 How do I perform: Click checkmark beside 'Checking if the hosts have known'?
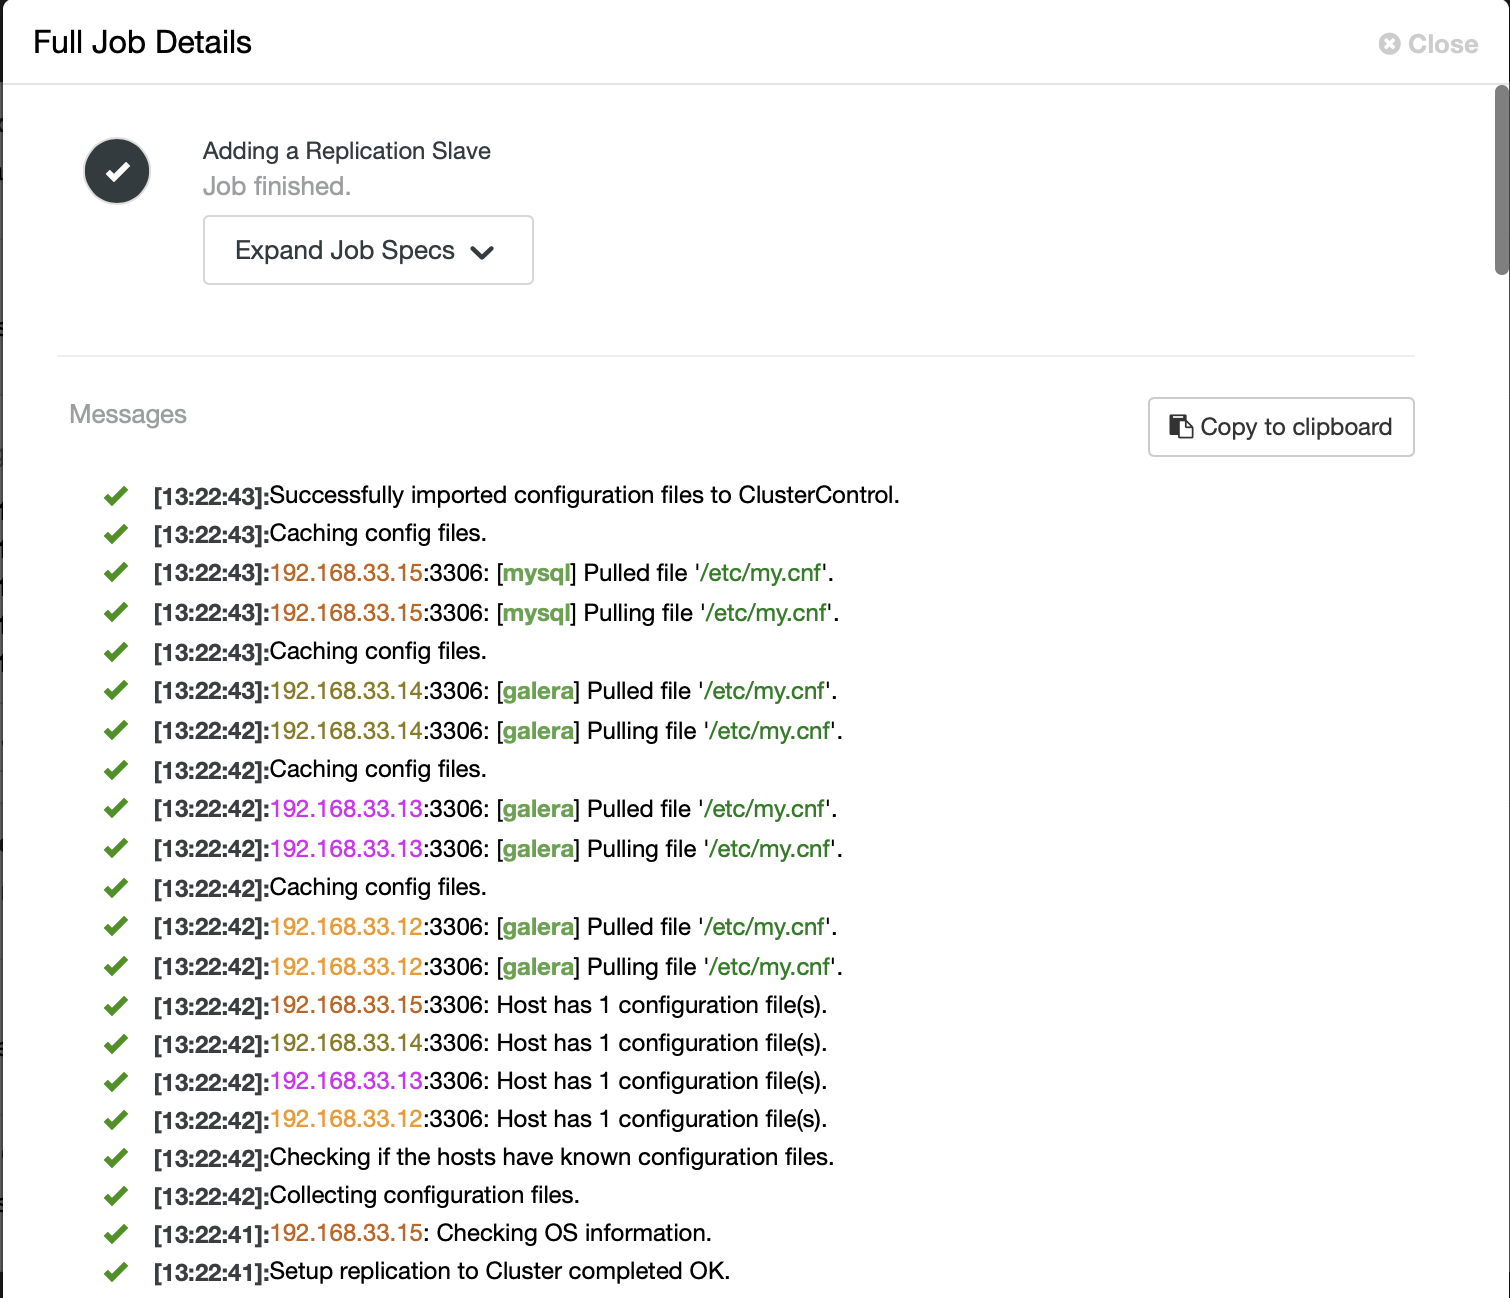[x=116, y=1156]
